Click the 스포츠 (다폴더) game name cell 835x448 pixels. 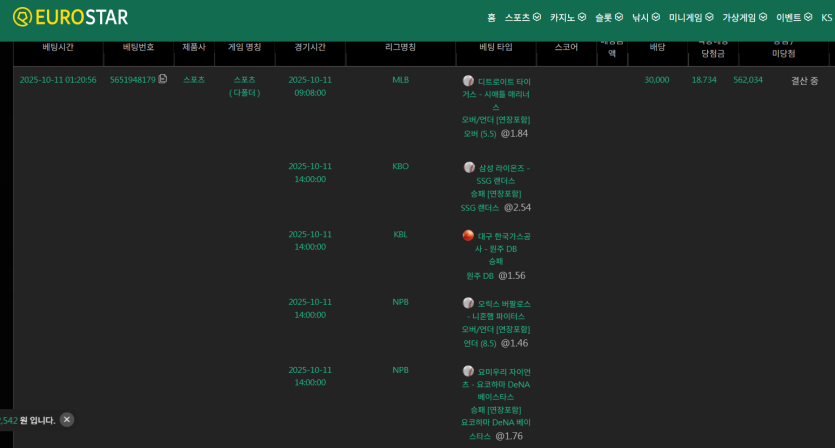click(x=244, y=86)
